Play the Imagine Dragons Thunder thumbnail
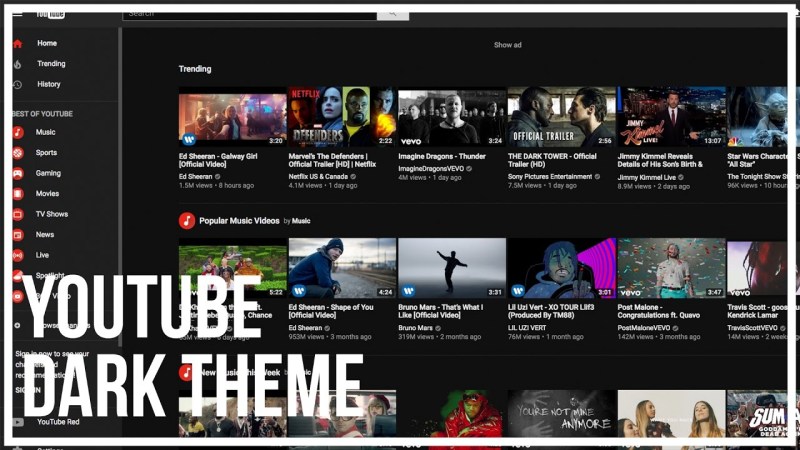This screenshot has height=450, width=800. 452,116
